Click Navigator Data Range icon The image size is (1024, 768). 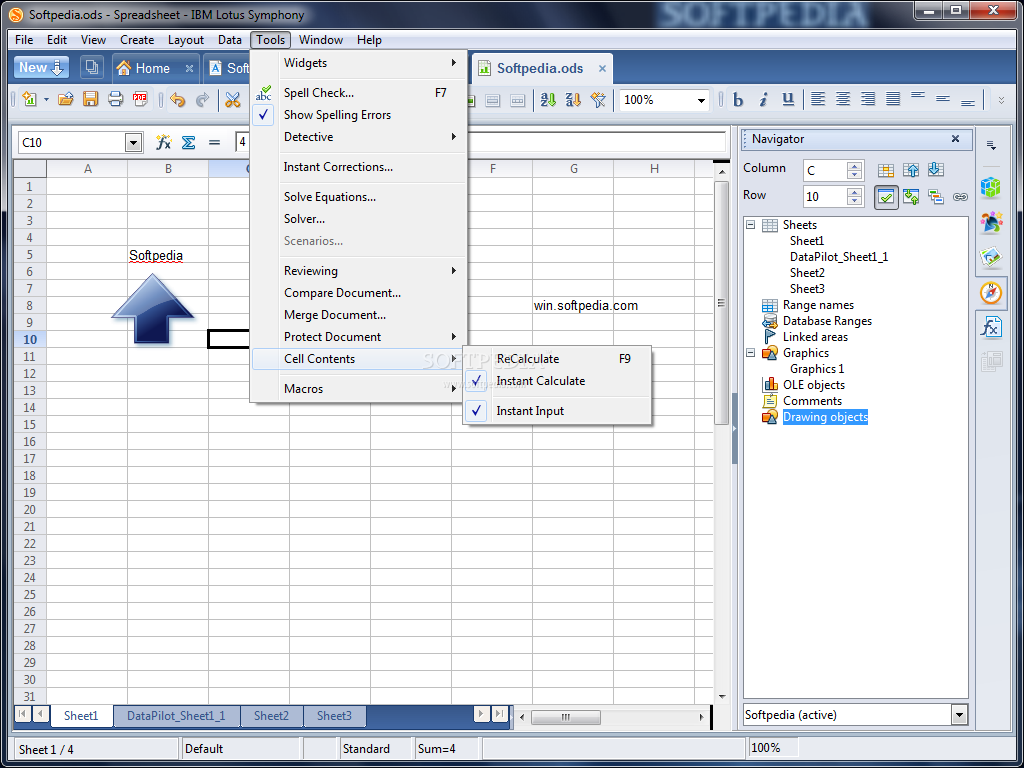pyautogui.click(x=886, y=170)
